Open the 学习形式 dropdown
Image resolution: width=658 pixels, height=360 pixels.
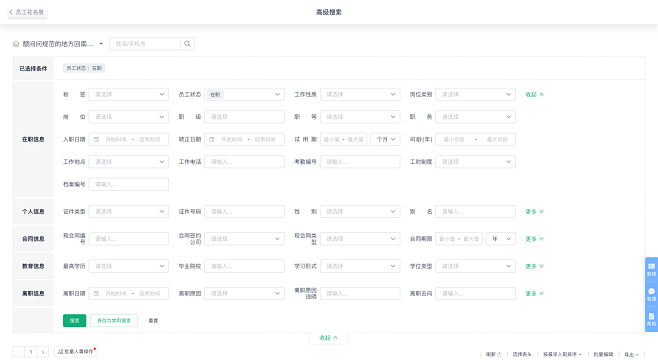point(360,266)
